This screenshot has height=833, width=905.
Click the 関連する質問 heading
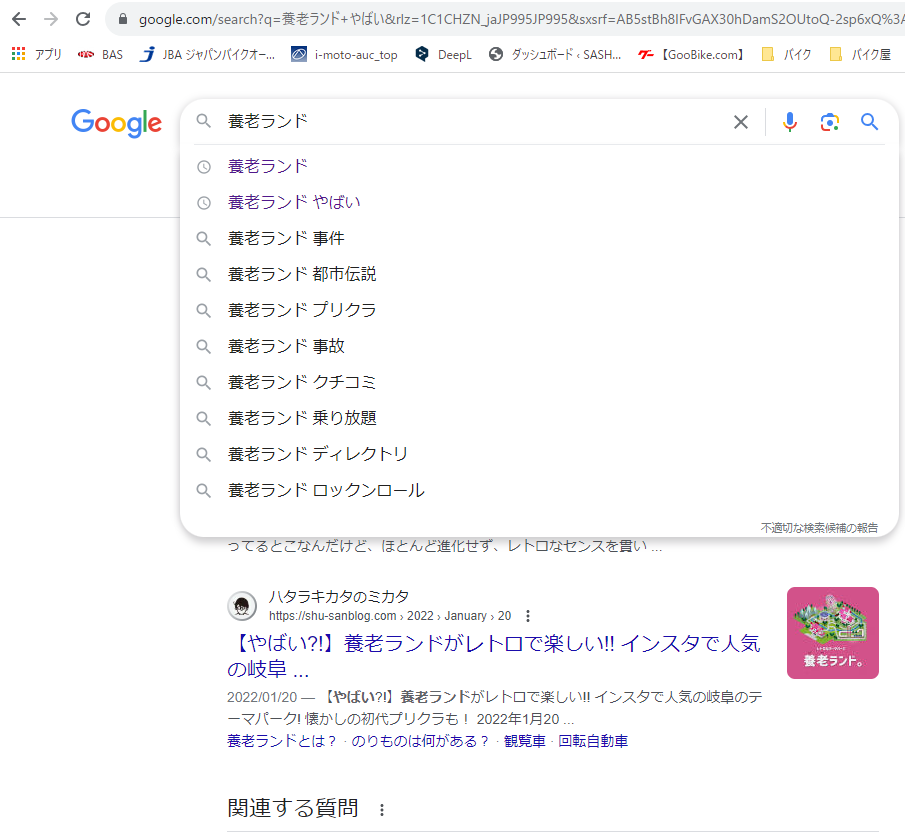point(293,808)
